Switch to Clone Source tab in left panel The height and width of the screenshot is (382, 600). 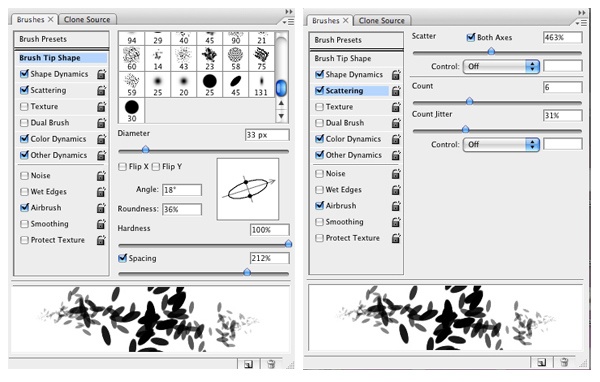(87, 20)
